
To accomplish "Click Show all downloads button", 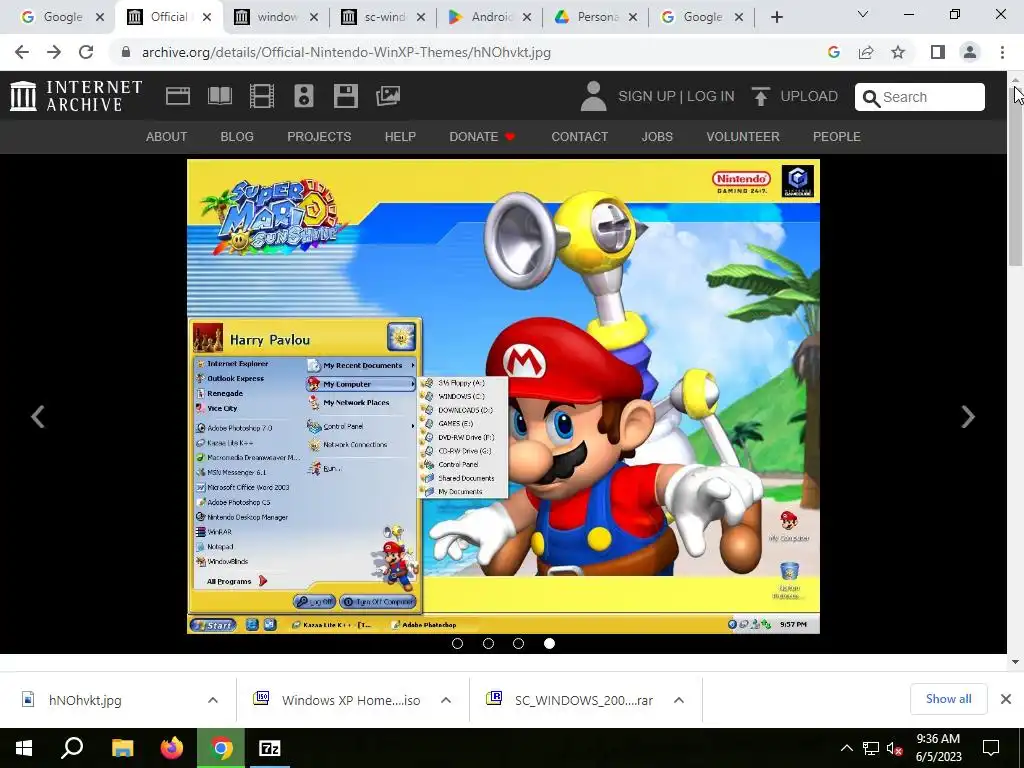I will (x=948, y=699).
